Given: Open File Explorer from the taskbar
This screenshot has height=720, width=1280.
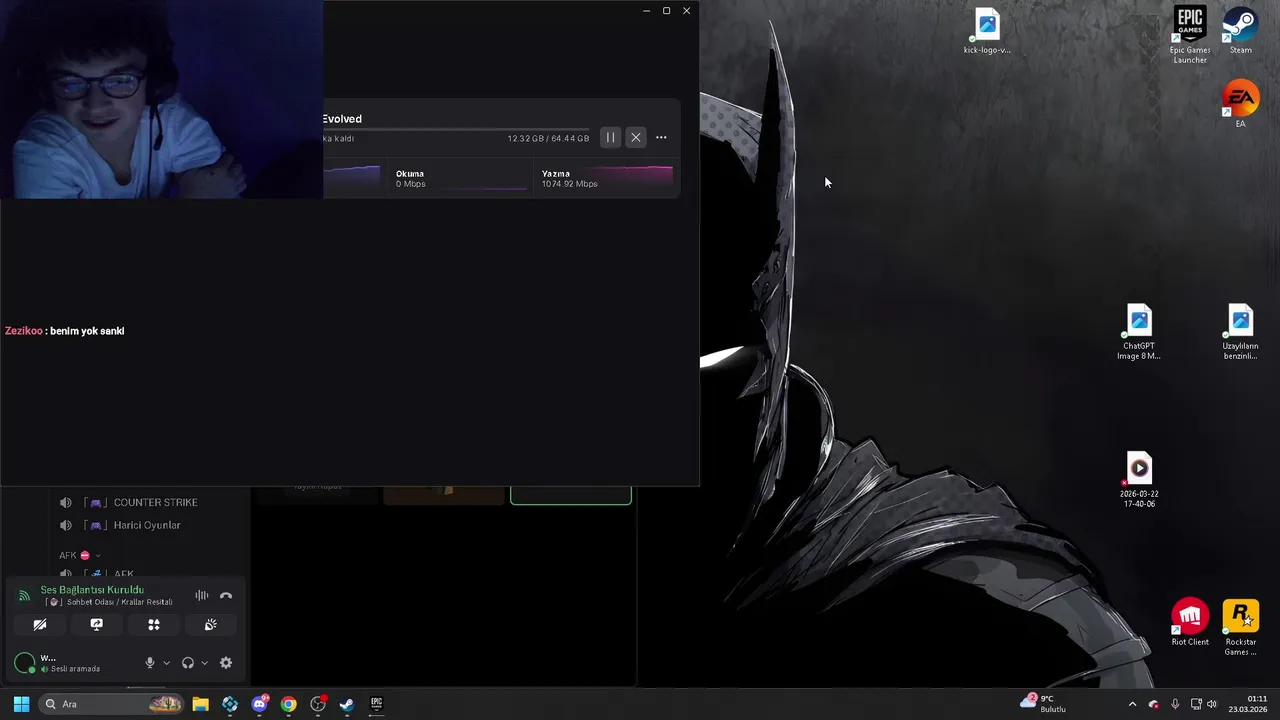Looking at the screenshot, I should pos(200,704).
